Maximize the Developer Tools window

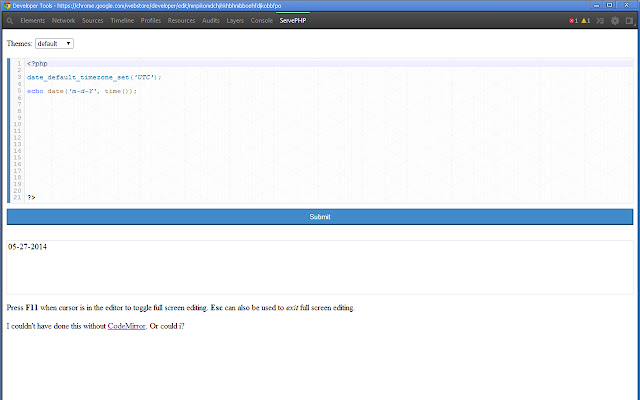pyautogui.click(x=609, y=5)
